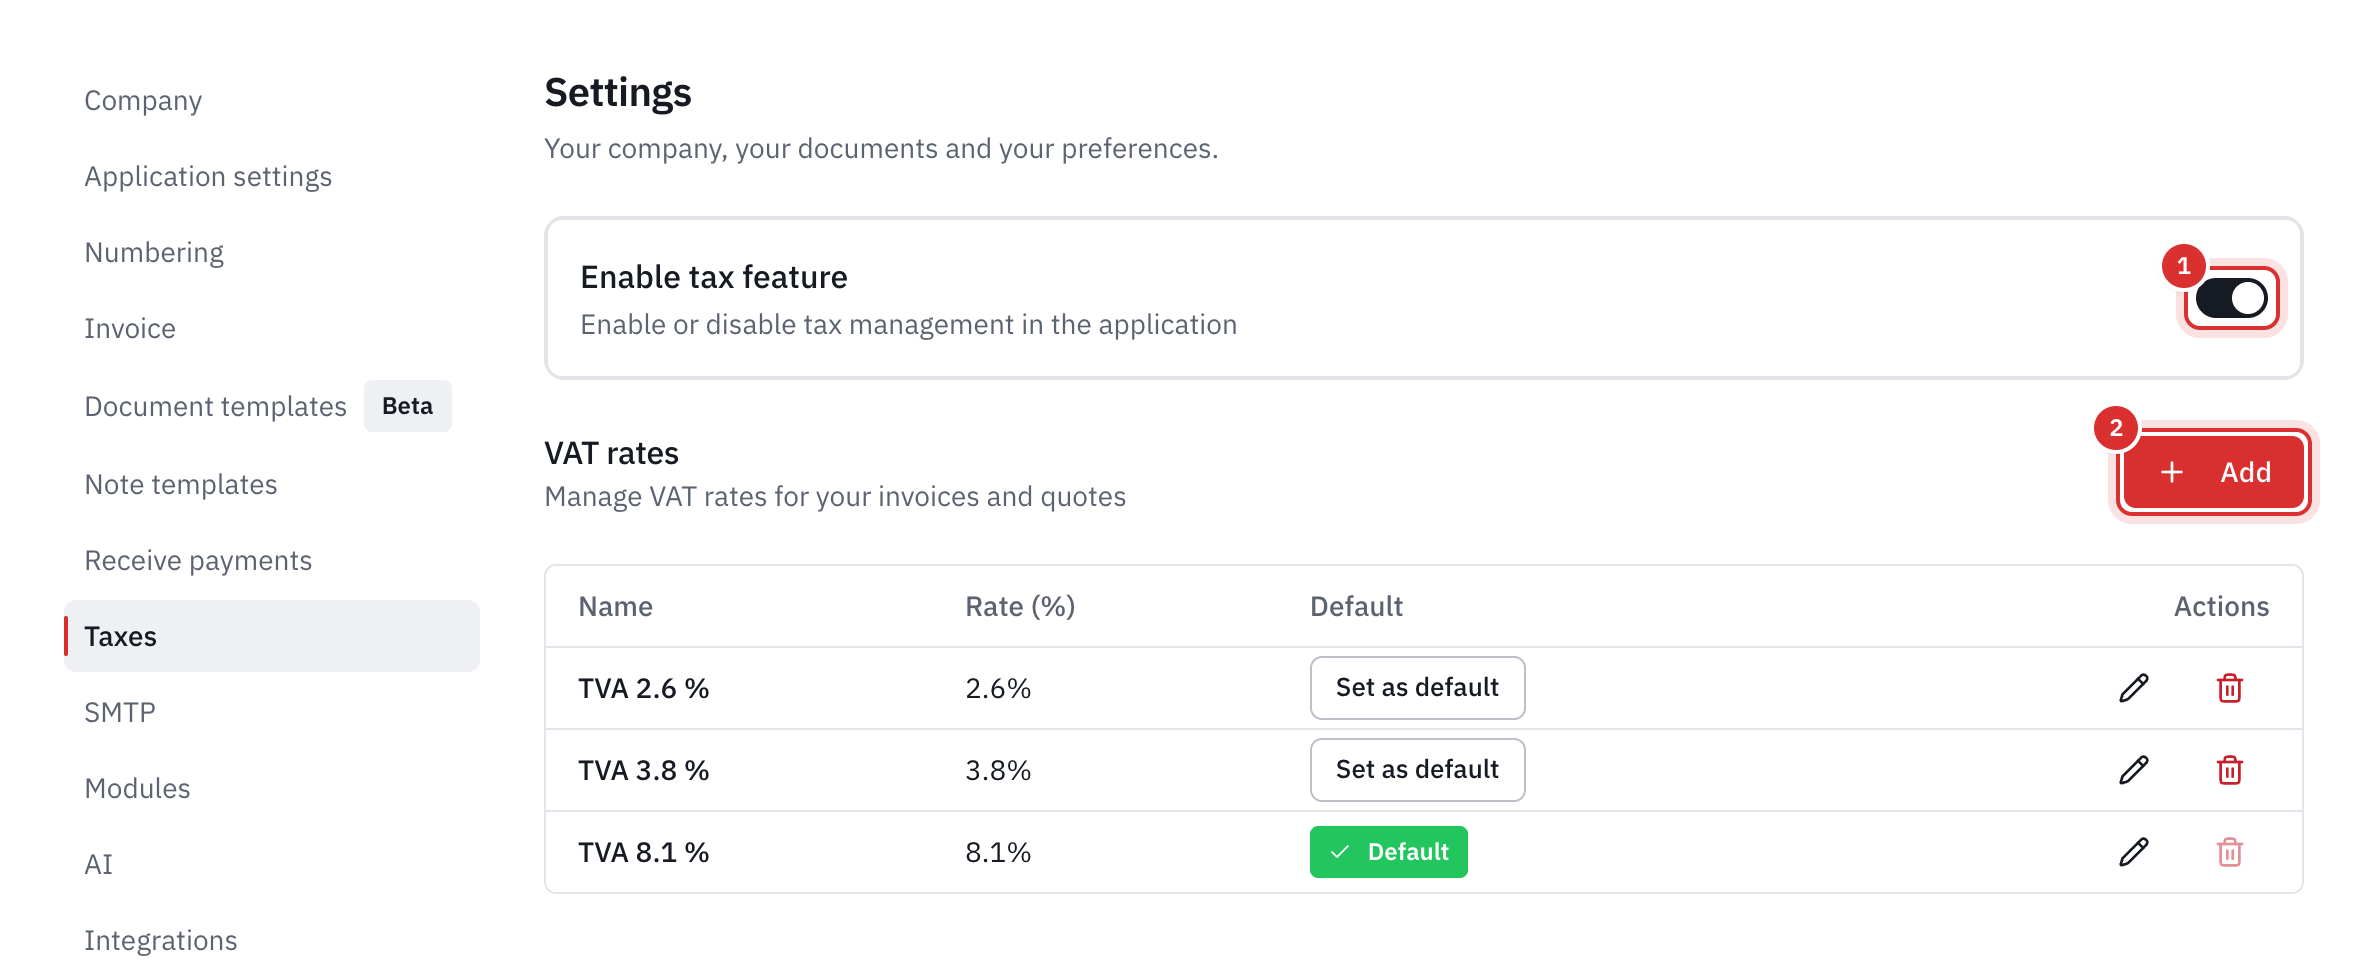Click the 3.8% rate value
2368x960 pixels.
pyautogui.click(x=998, y=771)
